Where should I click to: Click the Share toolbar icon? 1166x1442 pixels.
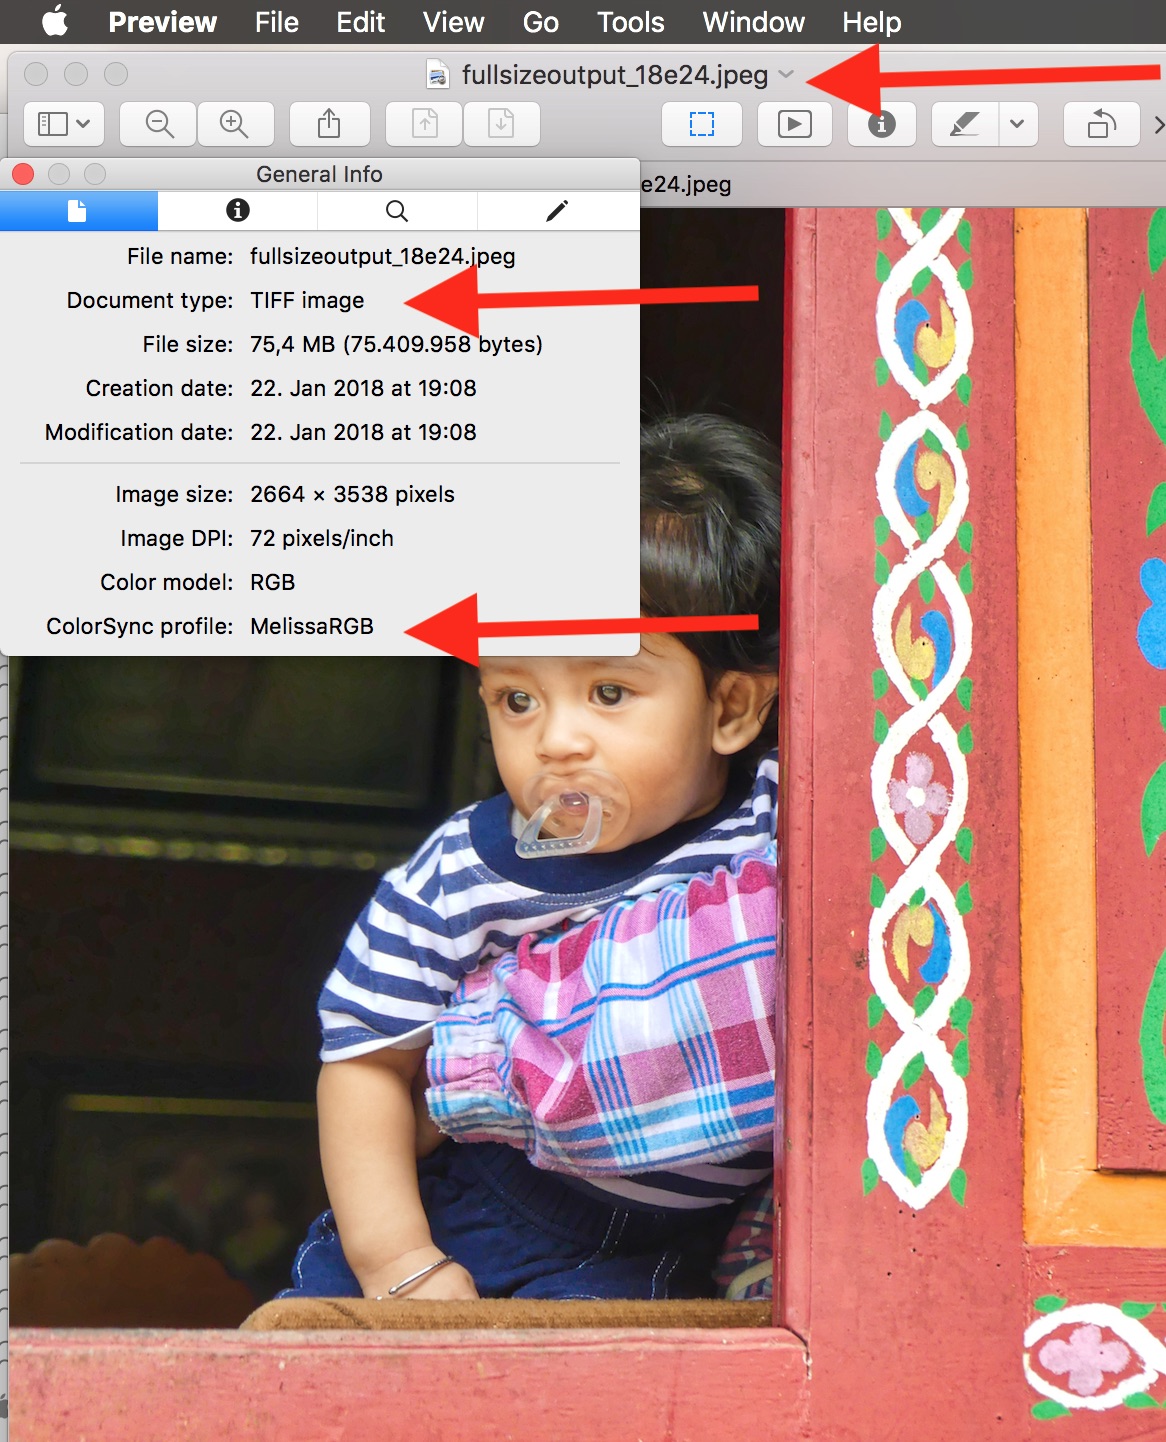[329, 124]
